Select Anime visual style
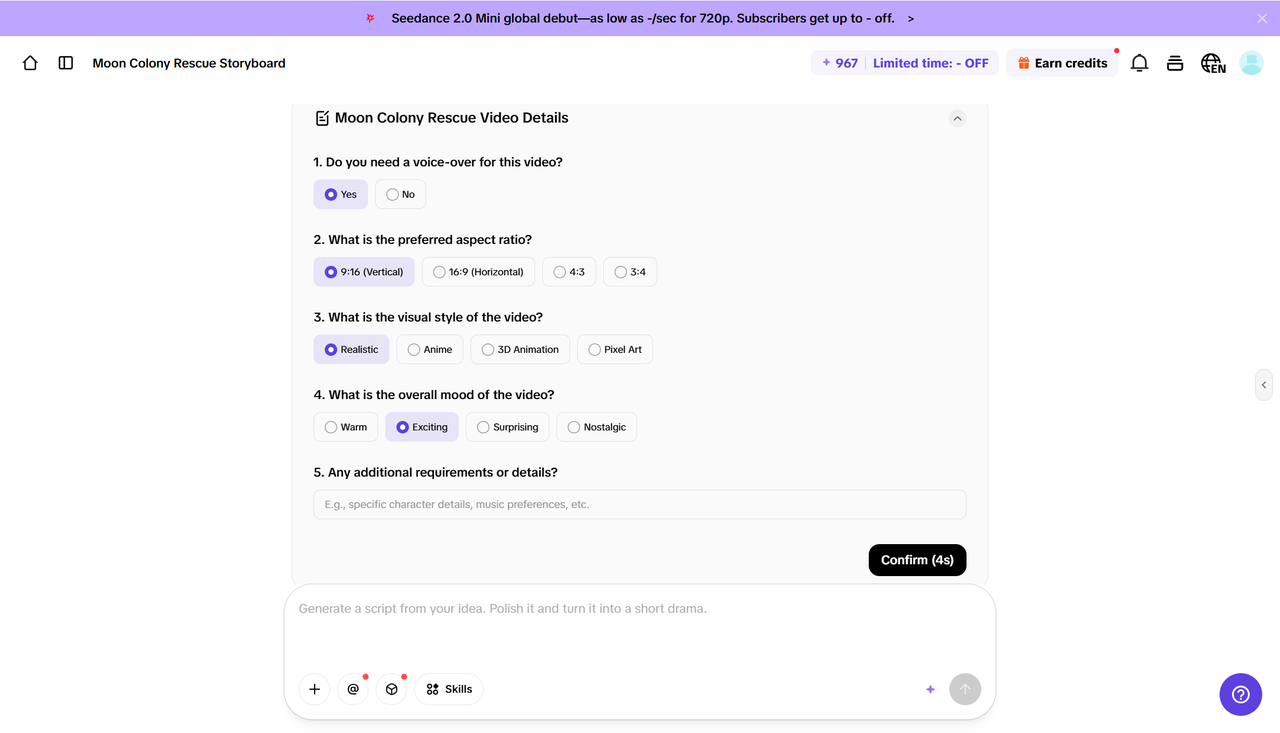 click(430, 349)
